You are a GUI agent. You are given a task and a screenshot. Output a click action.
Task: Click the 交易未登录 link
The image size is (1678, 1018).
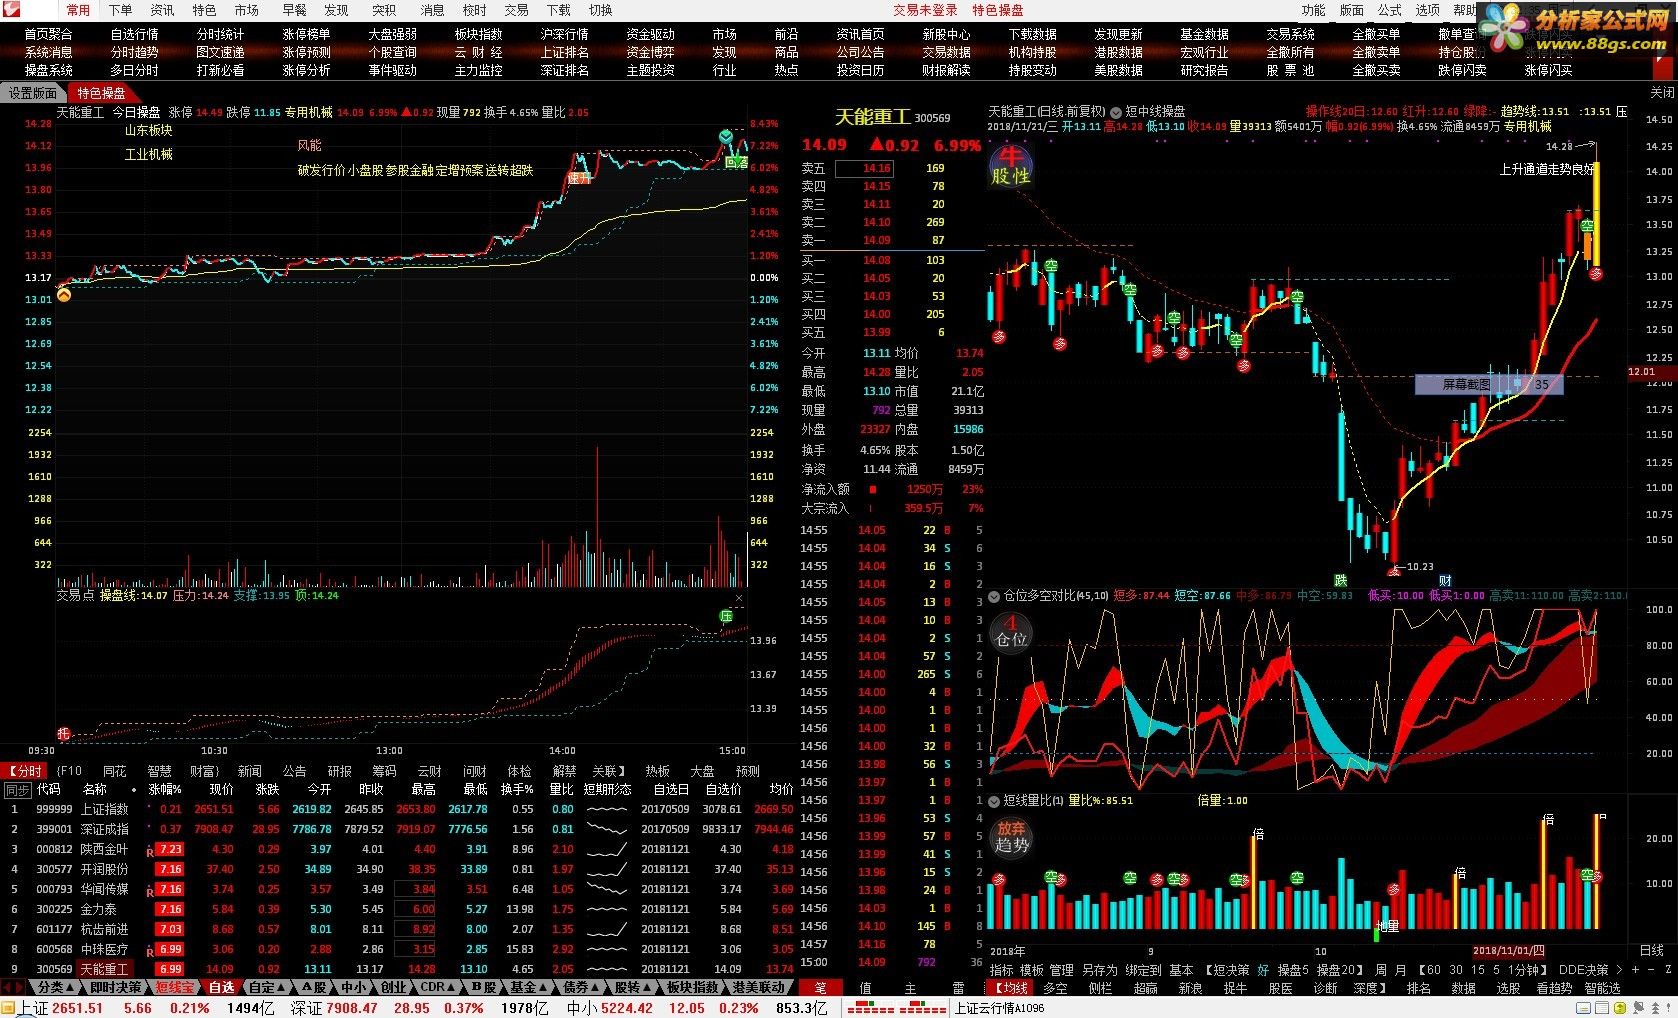(925, 10)
